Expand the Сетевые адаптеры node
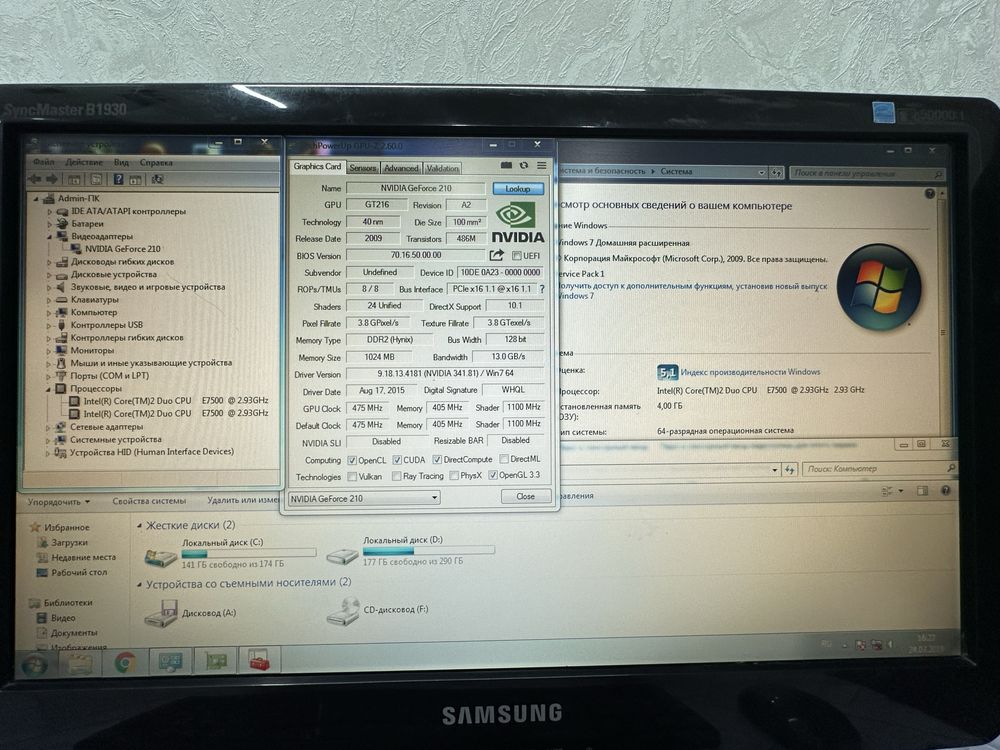 [x=48, y=427]
